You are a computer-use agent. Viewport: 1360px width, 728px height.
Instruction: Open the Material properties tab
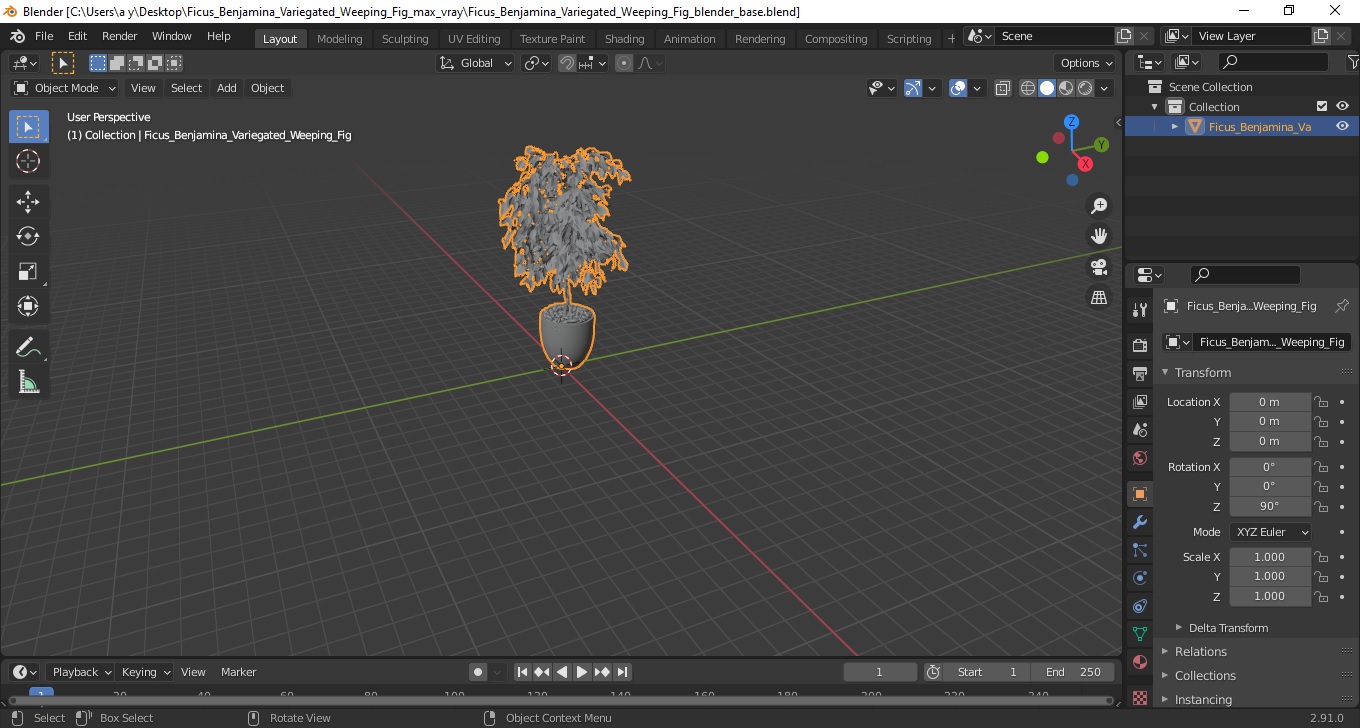click(x=1139, y=662)
